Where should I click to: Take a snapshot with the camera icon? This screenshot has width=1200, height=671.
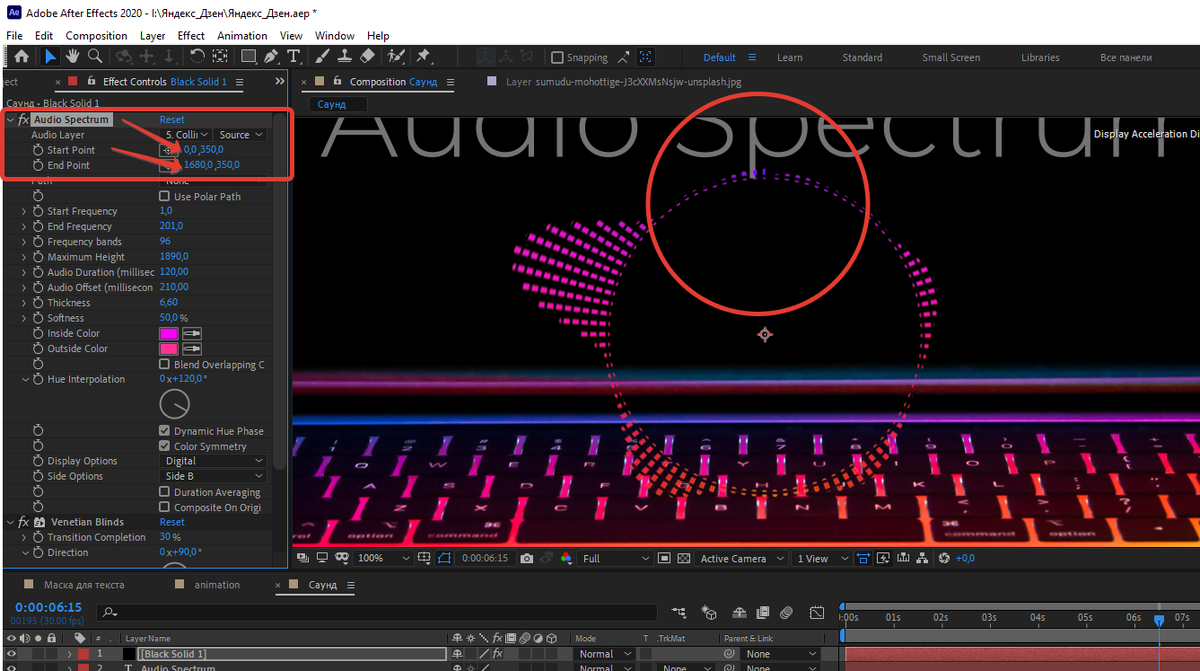527,558
